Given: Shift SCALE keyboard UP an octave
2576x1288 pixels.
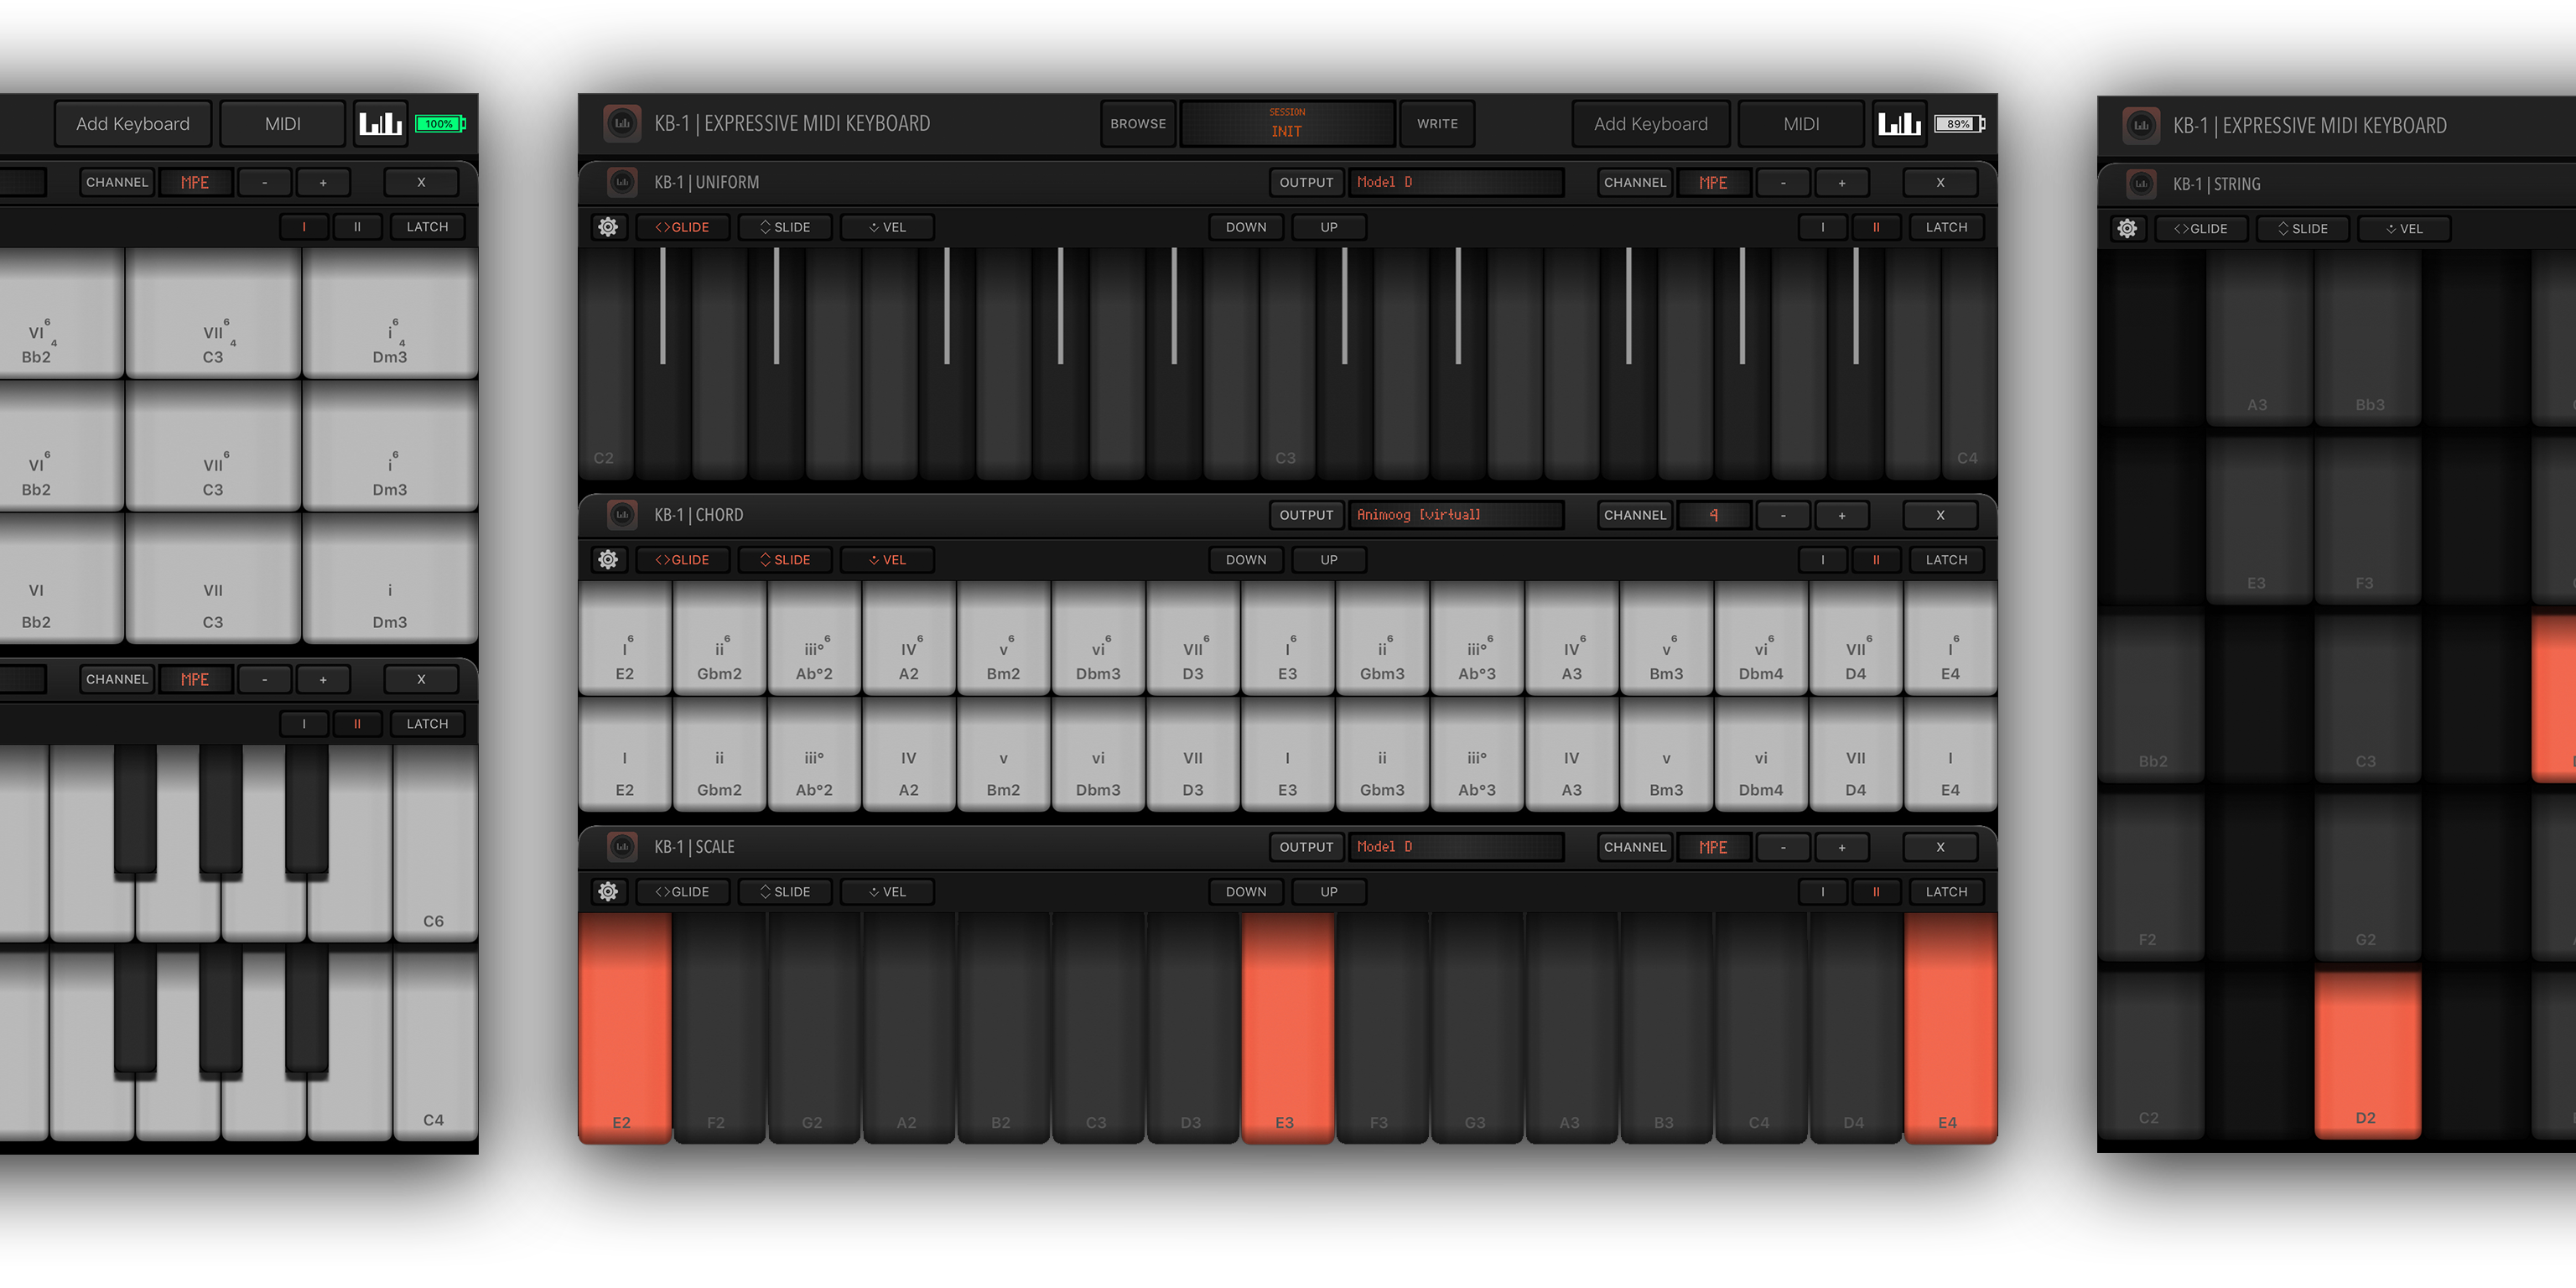Looking at the screenshot, I should [1329, 891].
